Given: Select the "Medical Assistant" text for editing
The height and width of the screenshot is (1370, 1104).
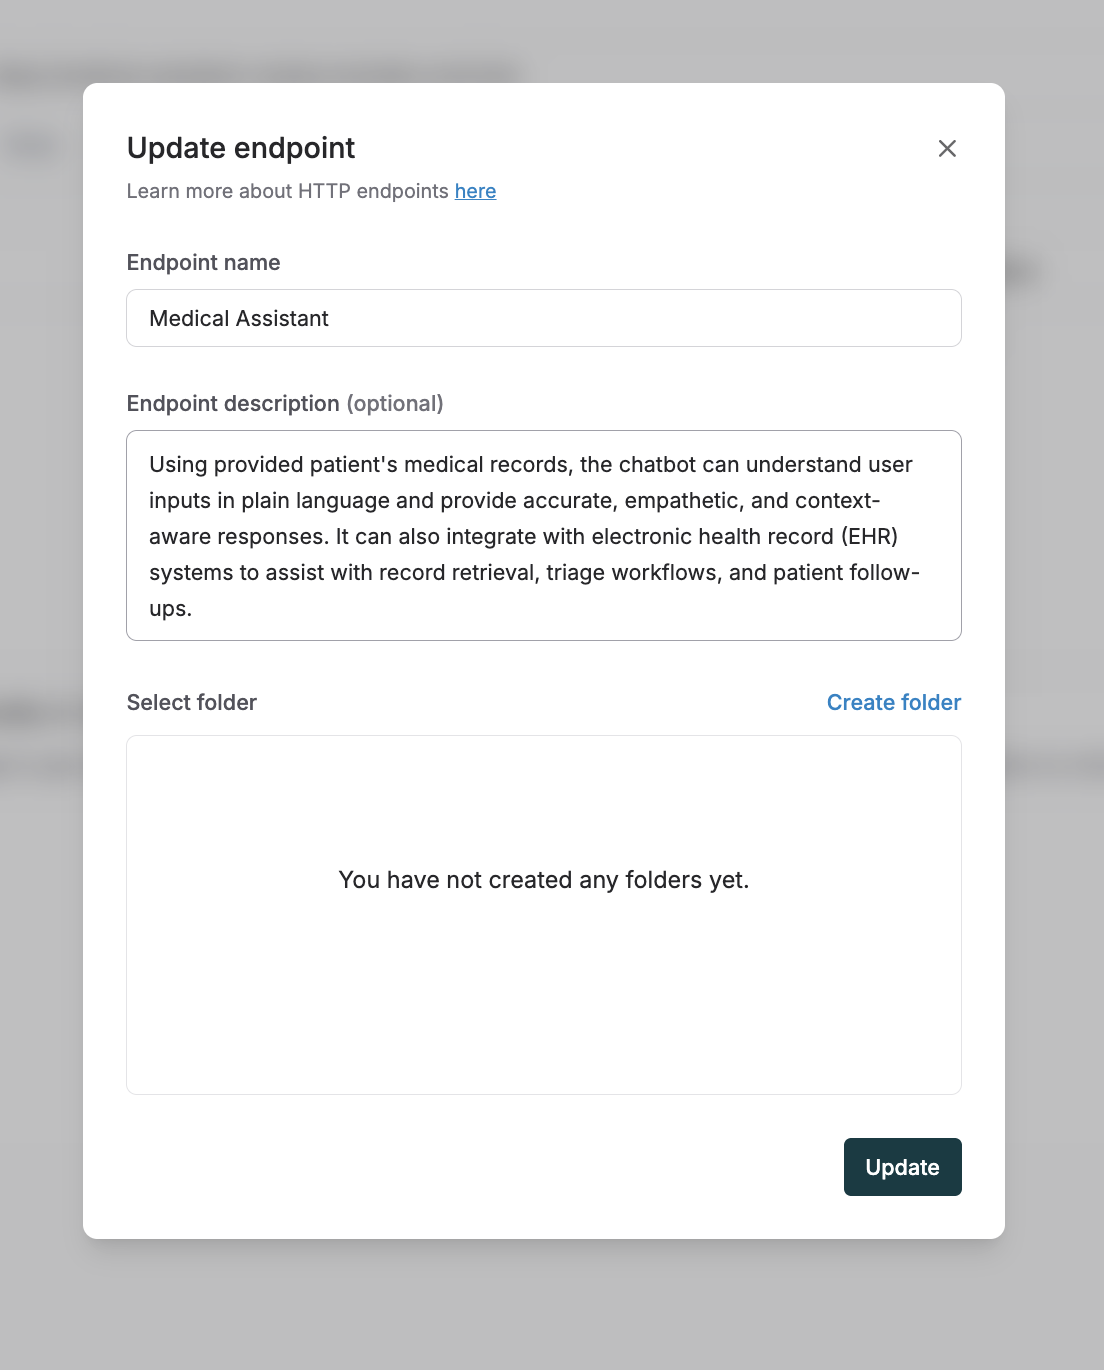Looking at the screenshot, I should tap(238, 318).
